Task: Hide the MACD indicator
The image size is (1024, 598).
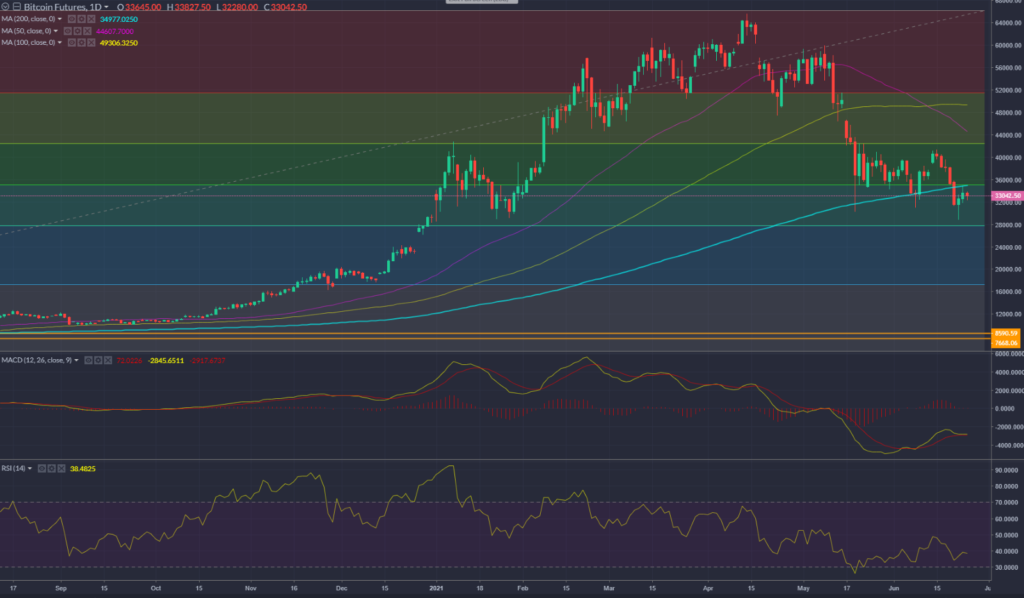Action: (88, 360)
